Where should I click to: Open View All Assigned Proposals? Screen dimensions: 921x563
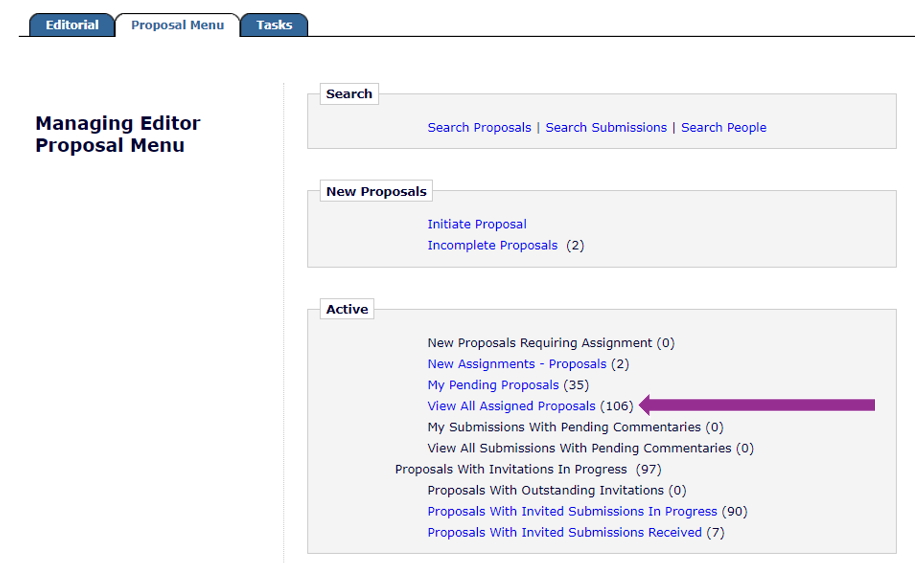[x=511, y=406]
